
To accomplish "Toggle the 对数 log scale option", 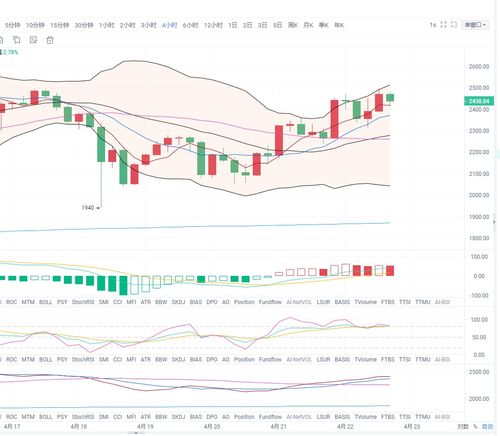I will click(463, 427).
